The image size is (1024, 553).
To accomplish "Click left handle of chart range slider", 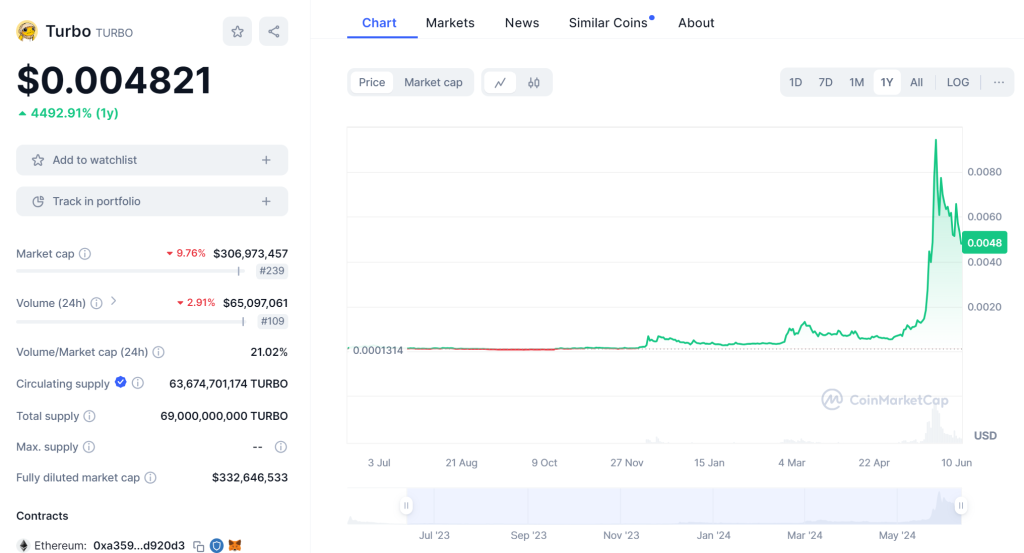I will pos(406,505).
